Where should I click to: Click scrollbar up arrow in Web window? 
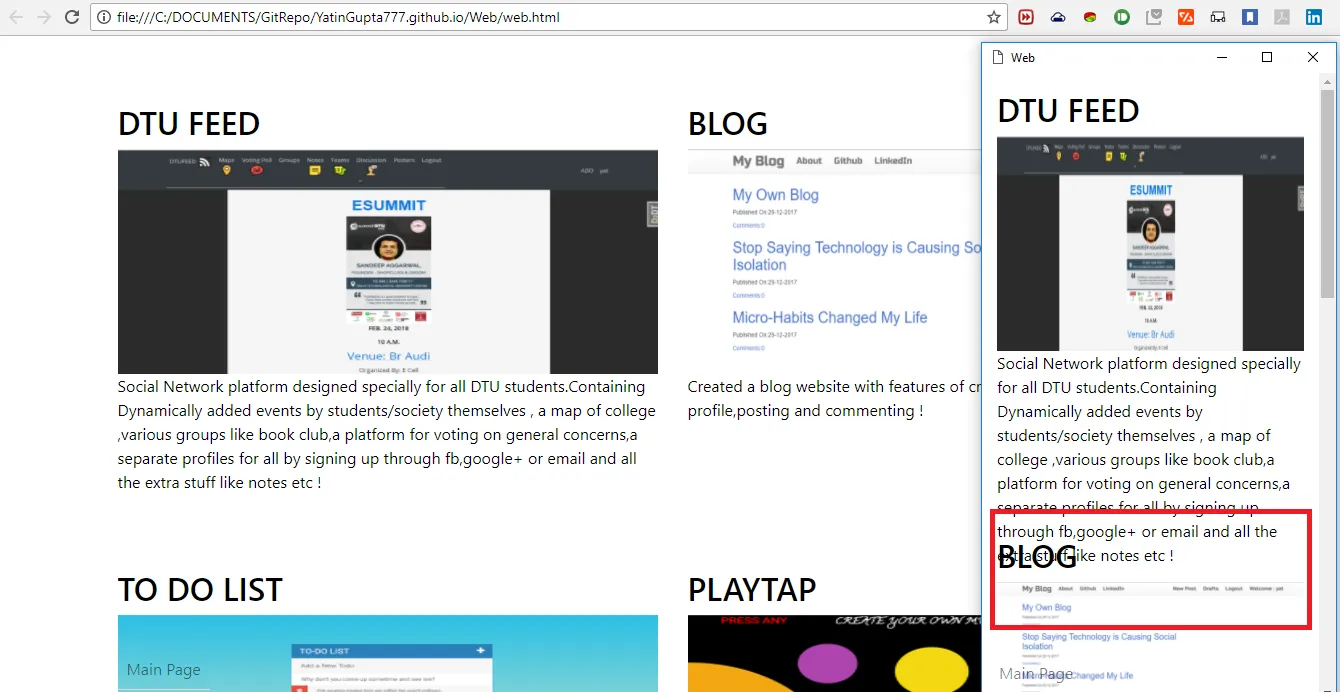click(1328, 81)
